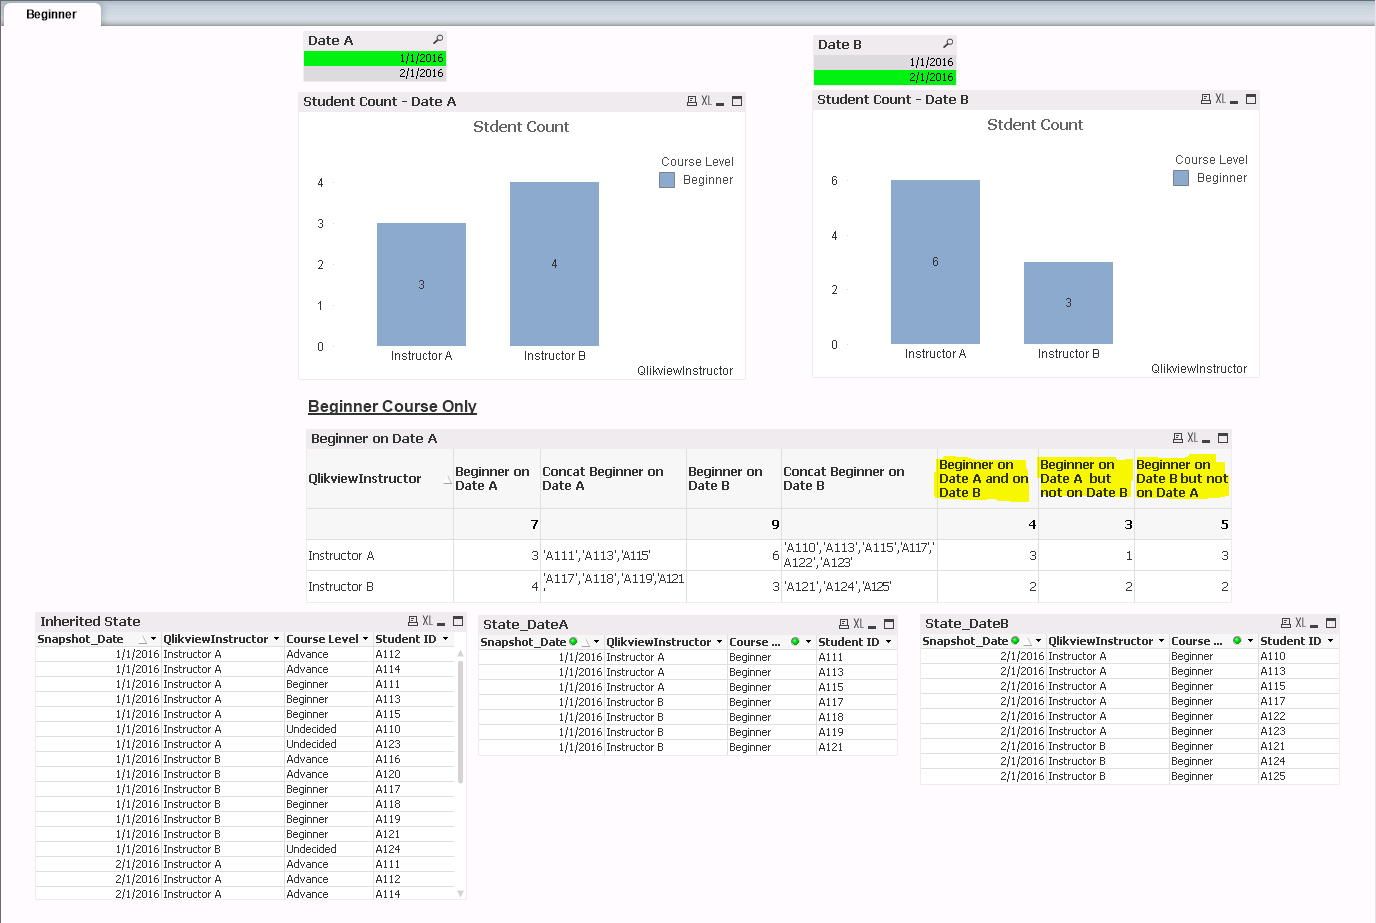Minimize the Beginner on Date A table

coord(1206,438)
